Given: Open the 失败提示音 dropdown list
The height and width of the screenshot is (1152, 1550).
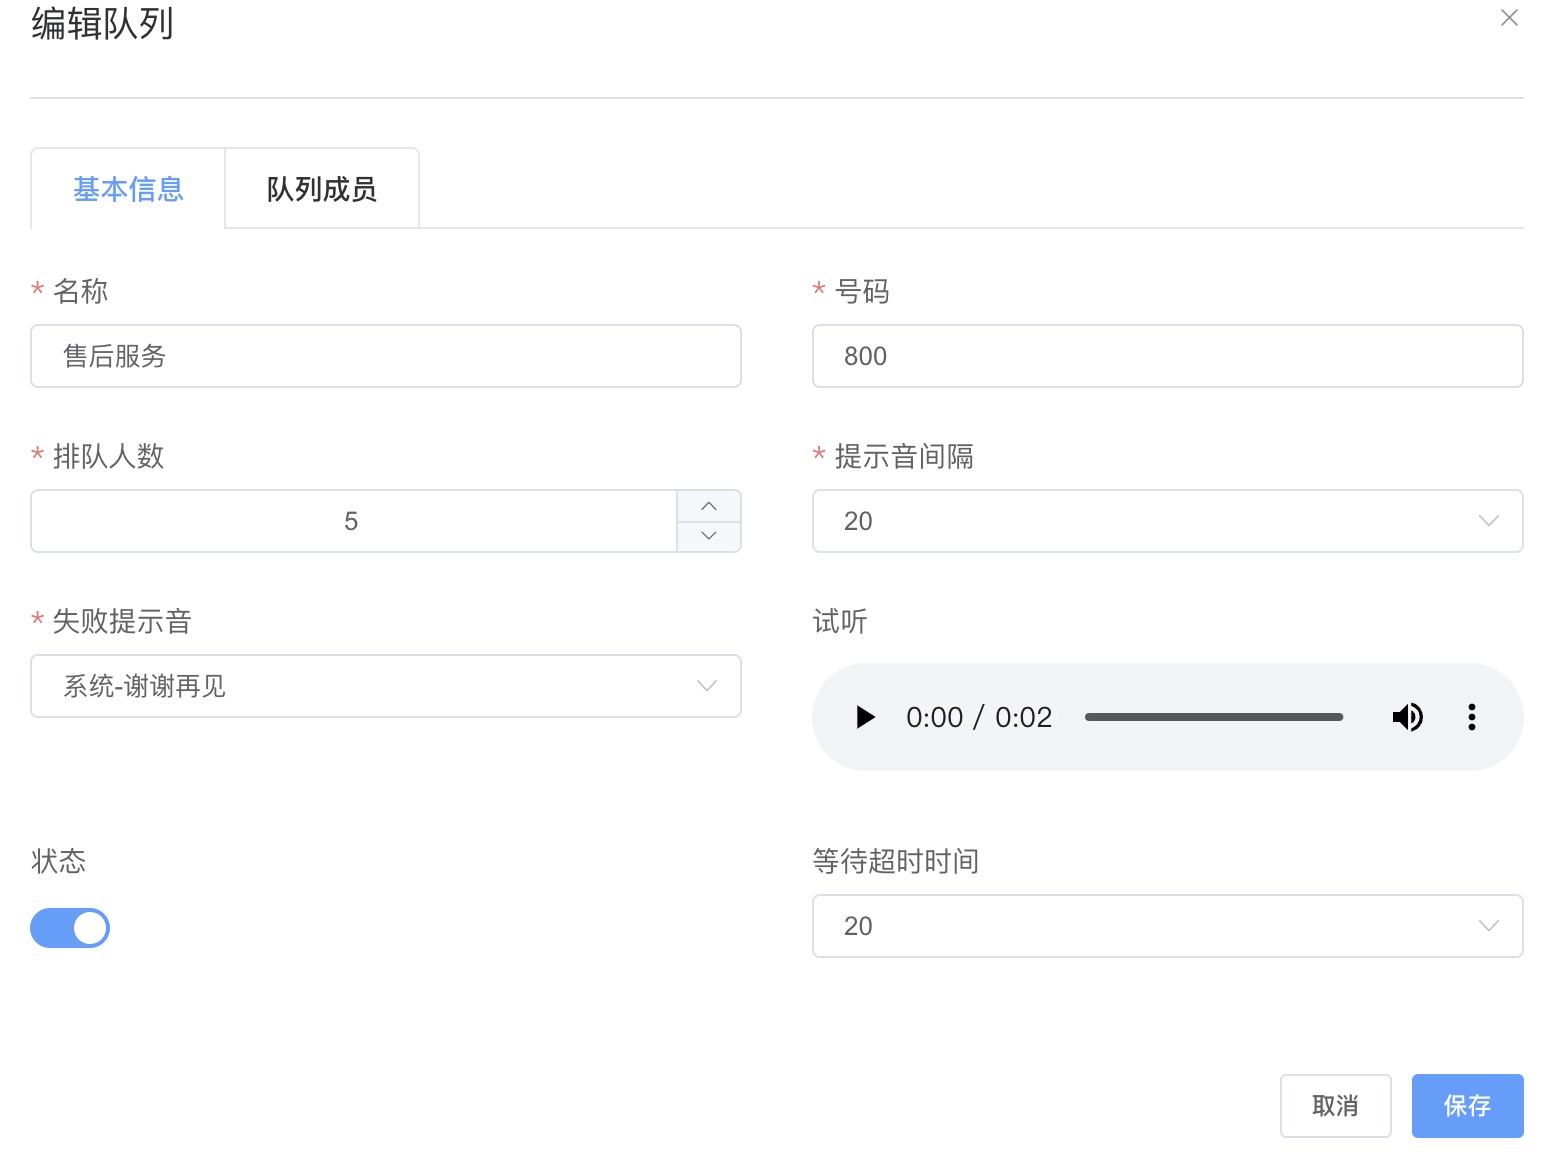Looking at the screenshot, I should [x=385, y=686].
